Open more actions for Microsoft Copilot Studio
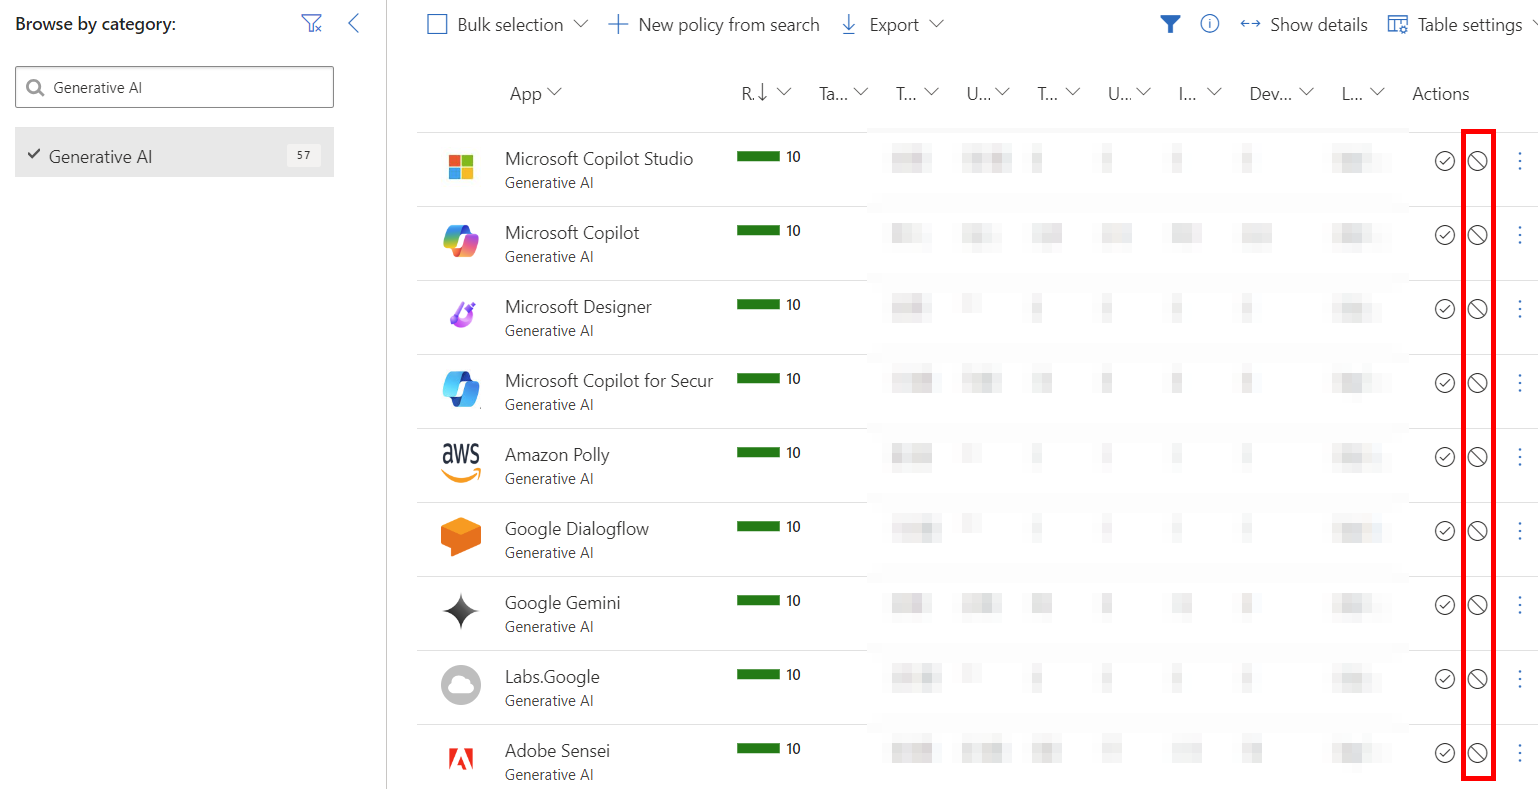Viewport: 1538px width, 789px height. (x=1520, y=161)
